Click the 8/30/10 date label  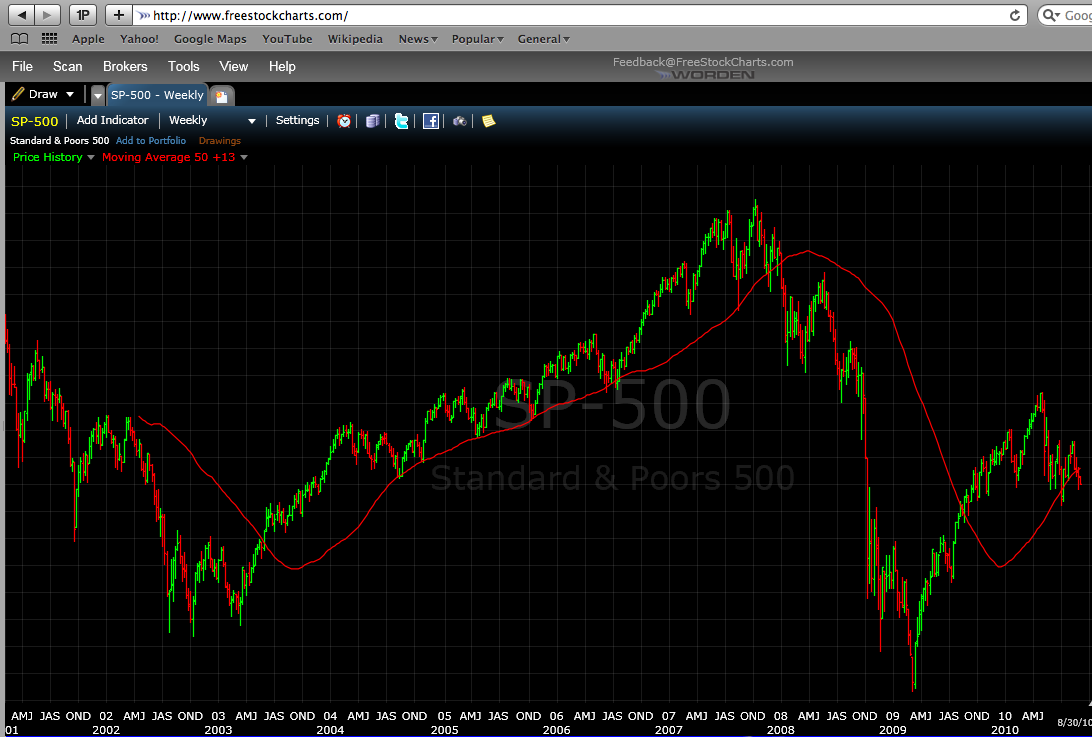click(x=1074, y=723)
